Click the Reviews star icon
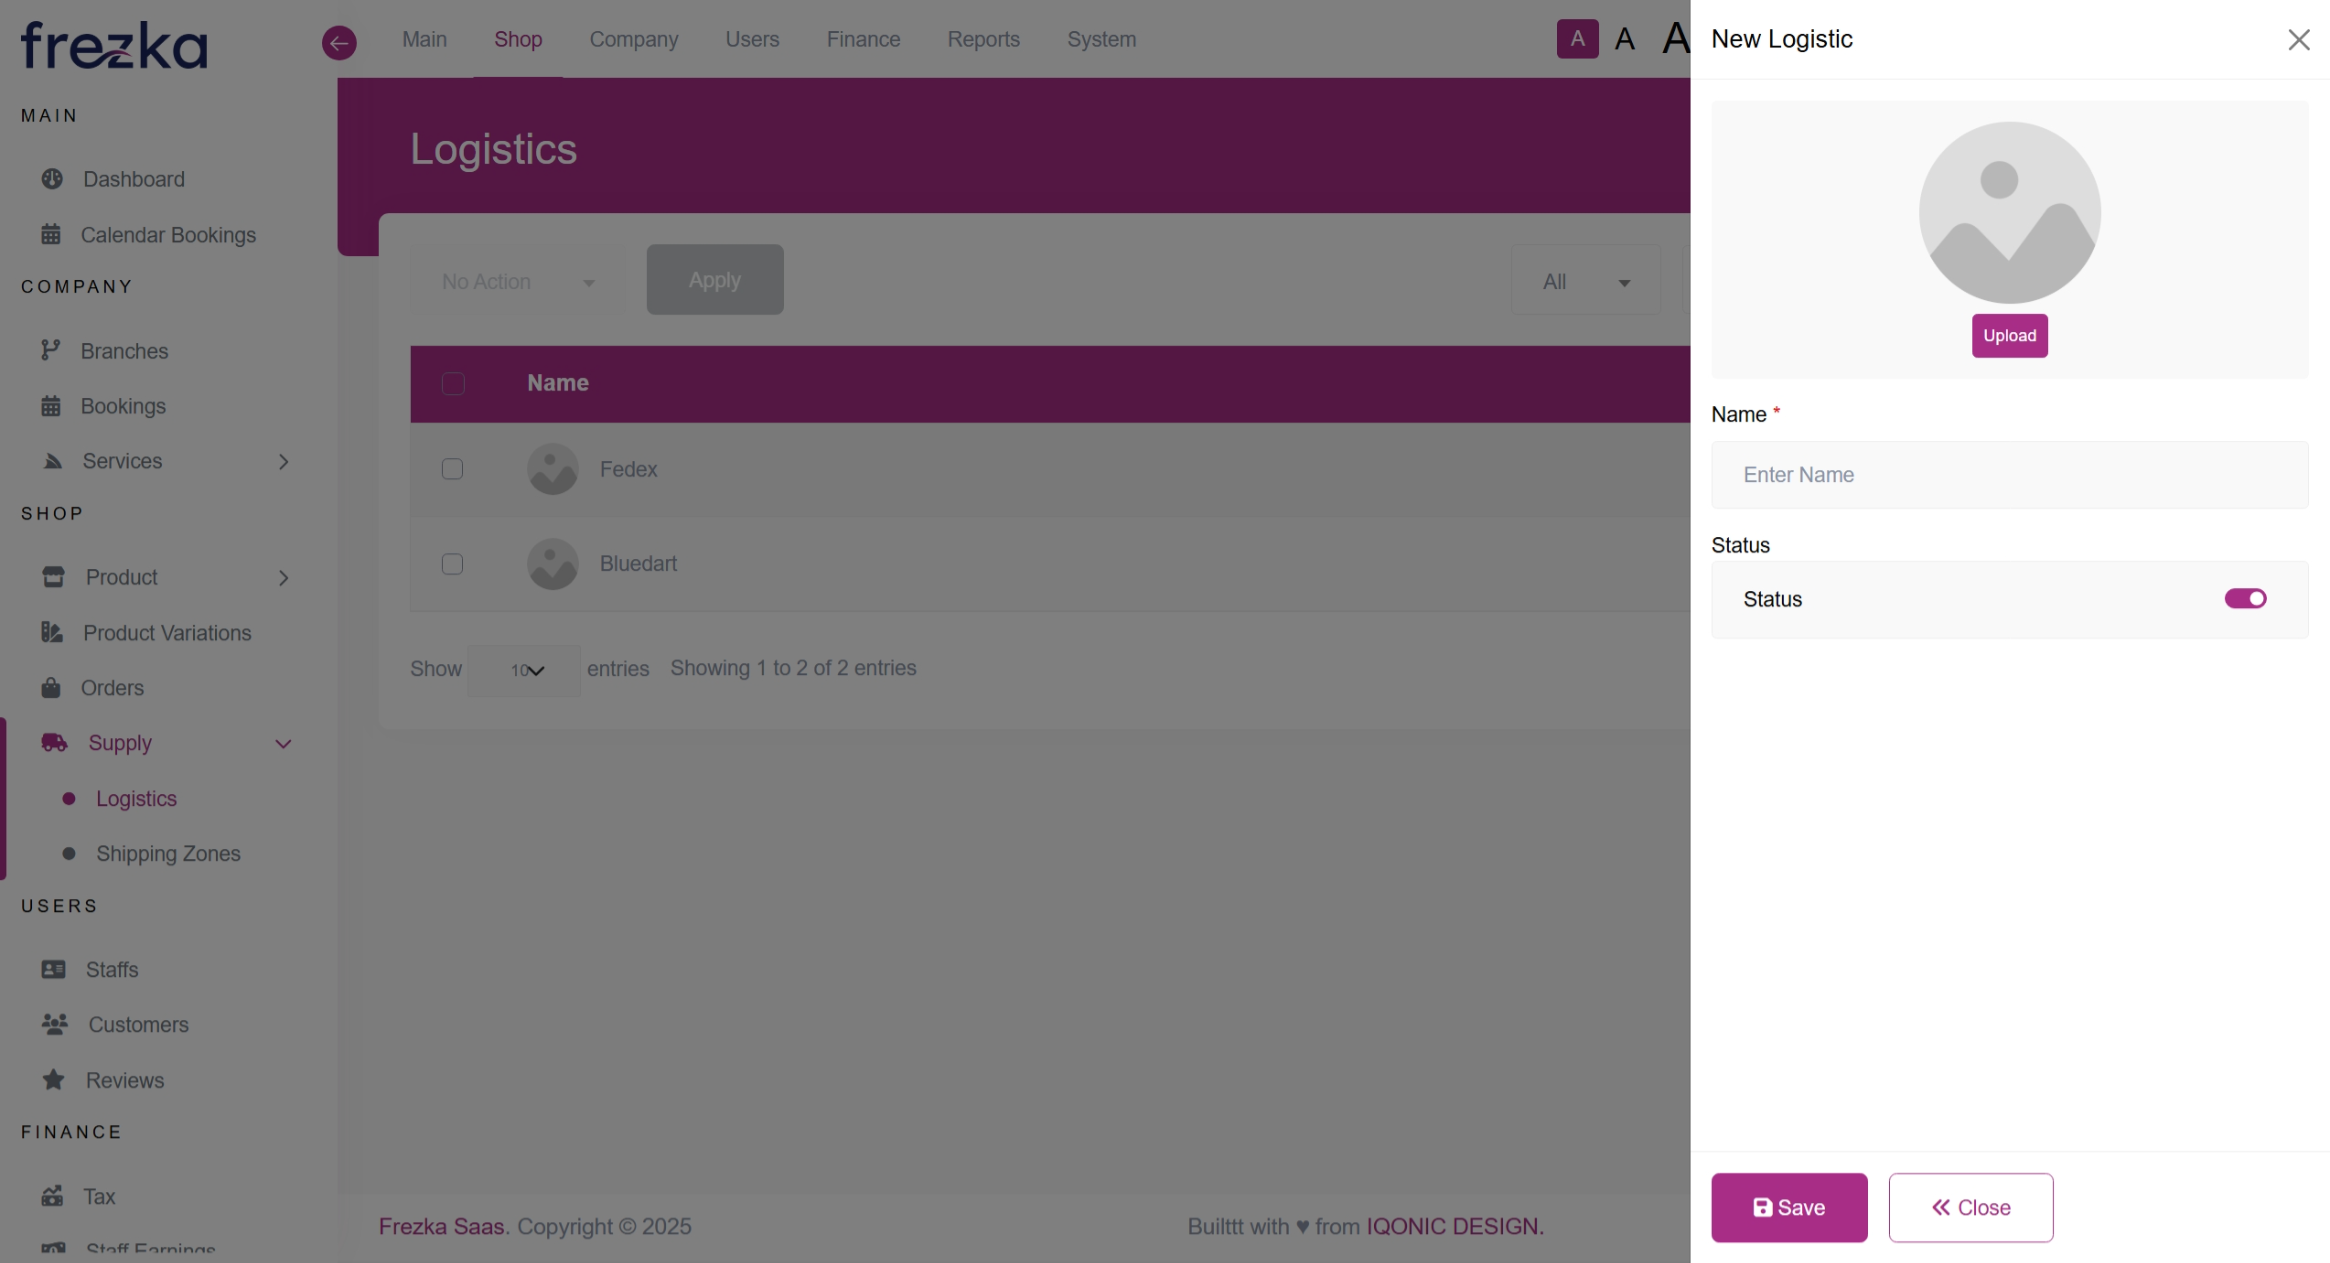The width and height of the screenshot is (2330, 1263). [54, 1080]
